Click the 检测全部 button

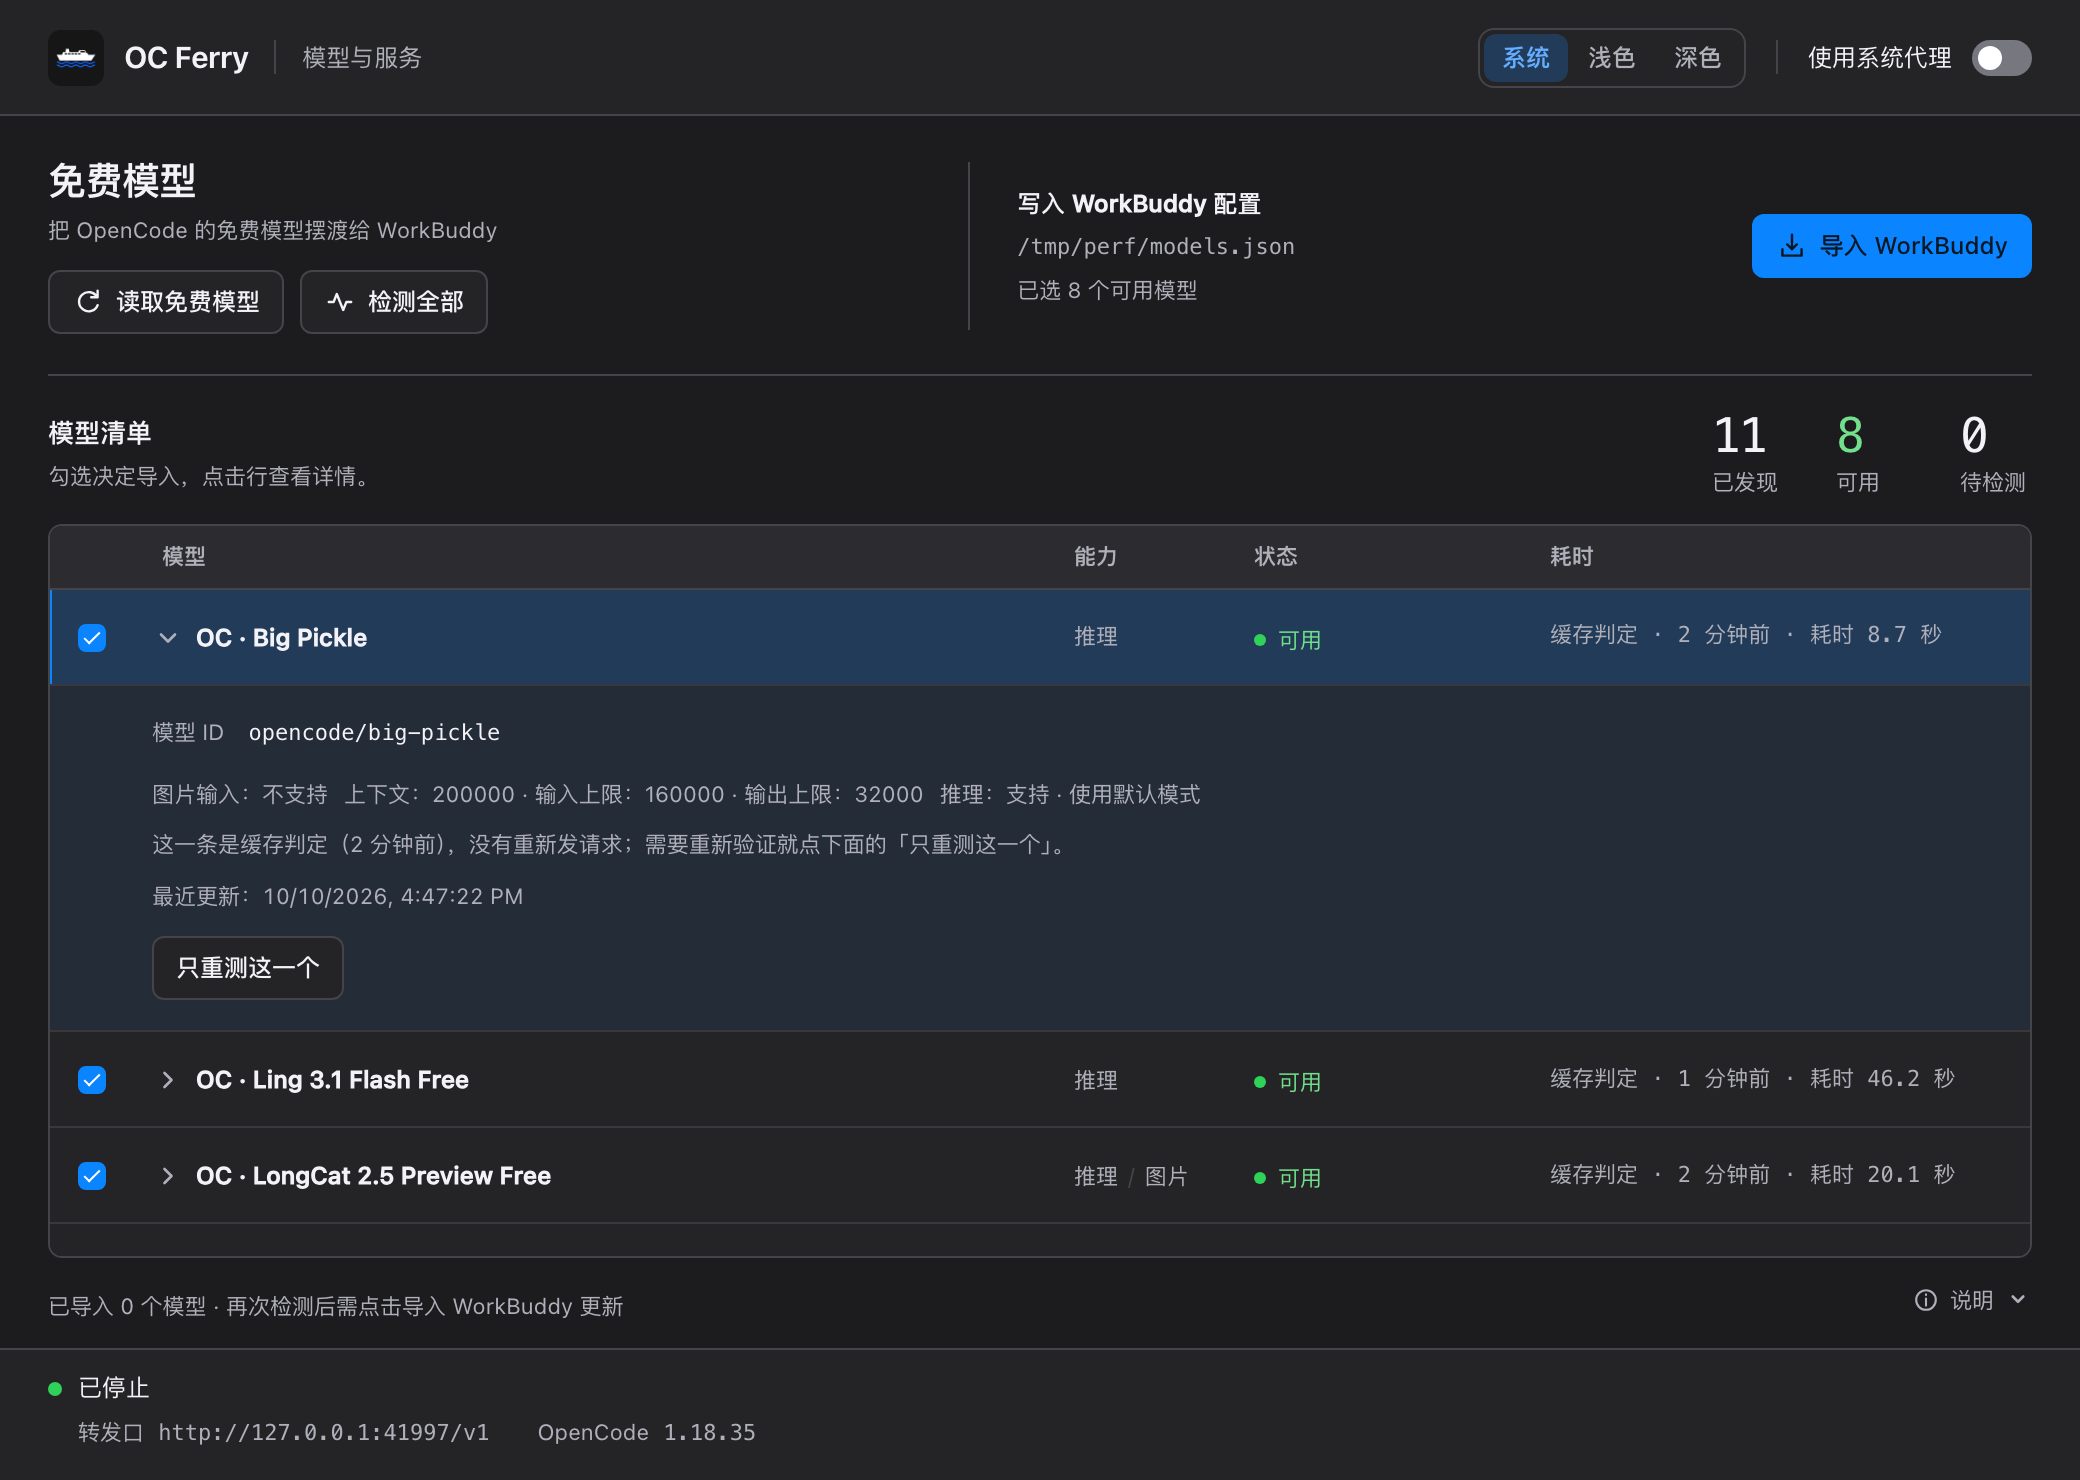click(x=394, y=302)
